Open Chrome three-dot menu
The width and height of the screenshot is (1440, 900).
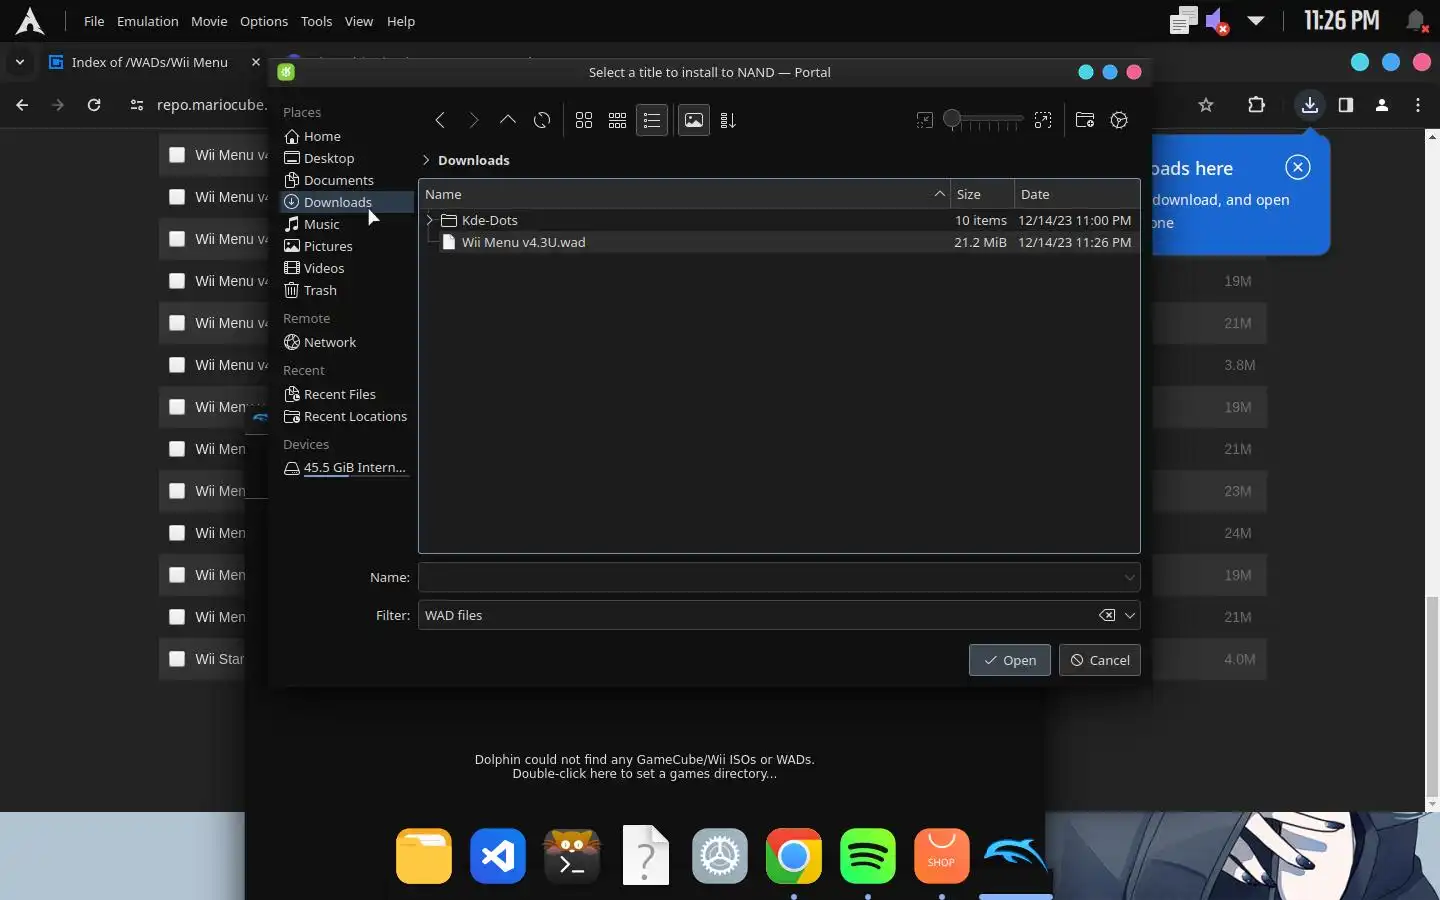click(x=1418, y=105)
